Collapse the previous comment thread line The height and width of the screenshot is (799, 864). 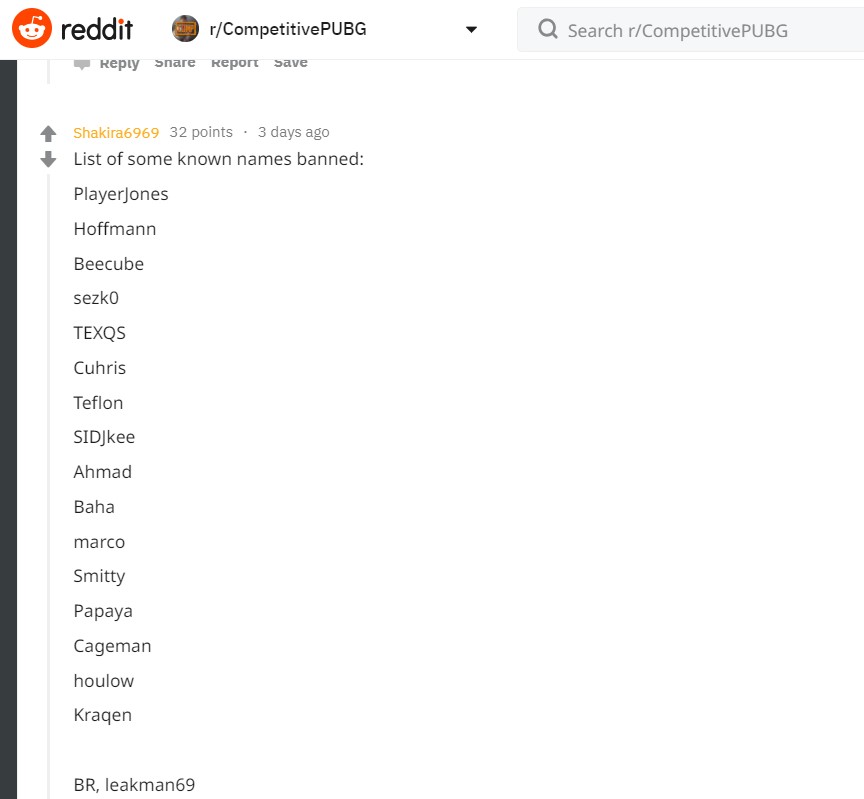48,72
